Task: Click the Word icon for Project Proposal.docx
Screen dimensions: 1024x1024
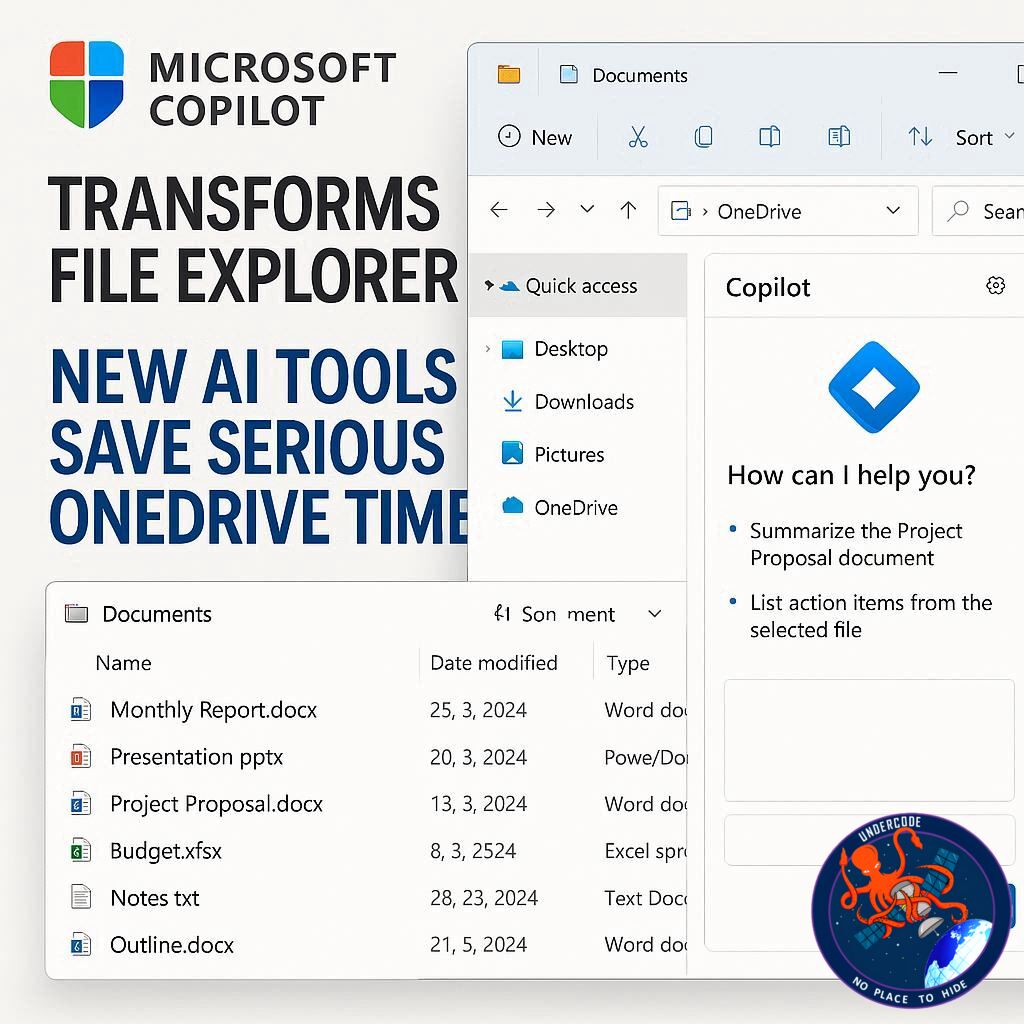Action: pos(81,803)
